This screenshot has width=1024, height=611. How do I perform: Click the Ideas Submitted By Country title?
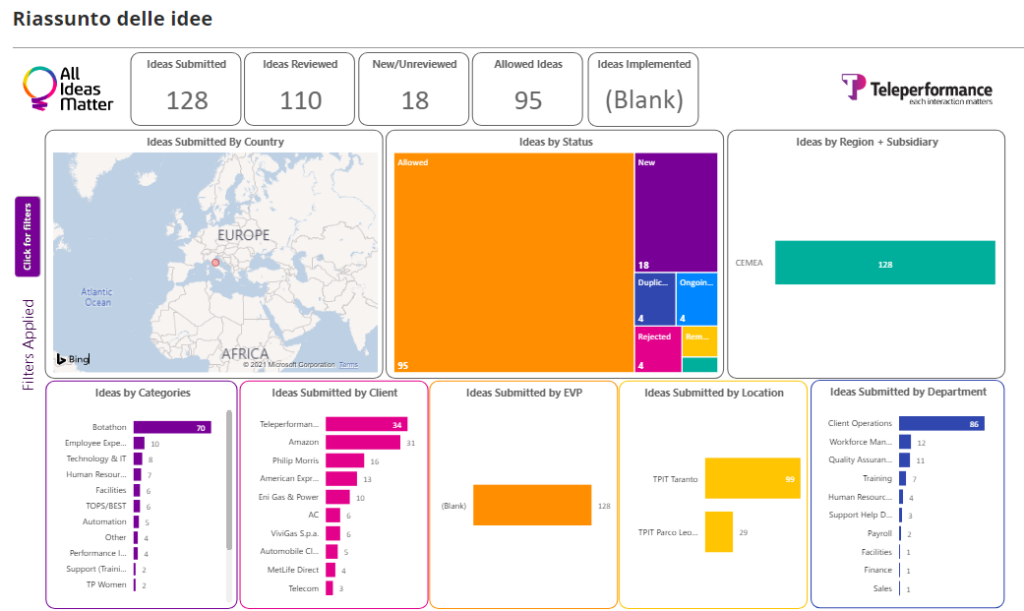click(215, 142)
